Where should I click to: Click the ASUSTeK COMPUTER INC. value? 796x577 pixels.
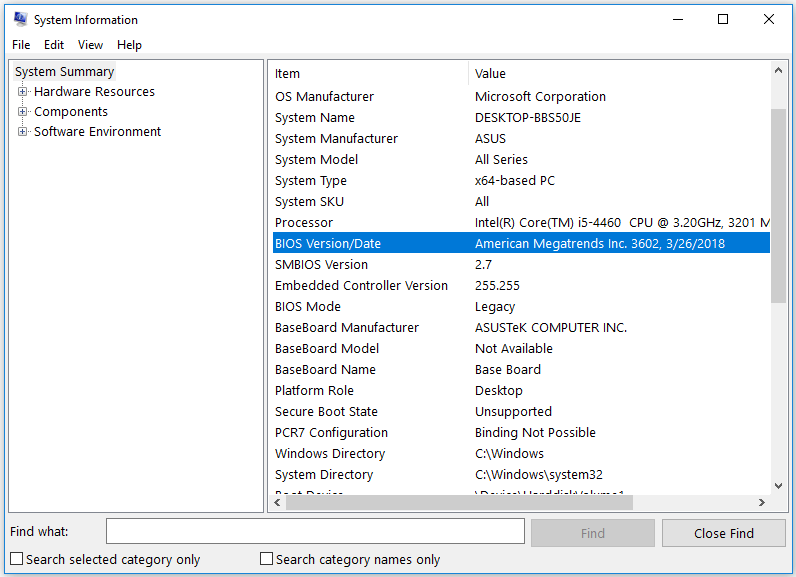click(x=551, y=327)
